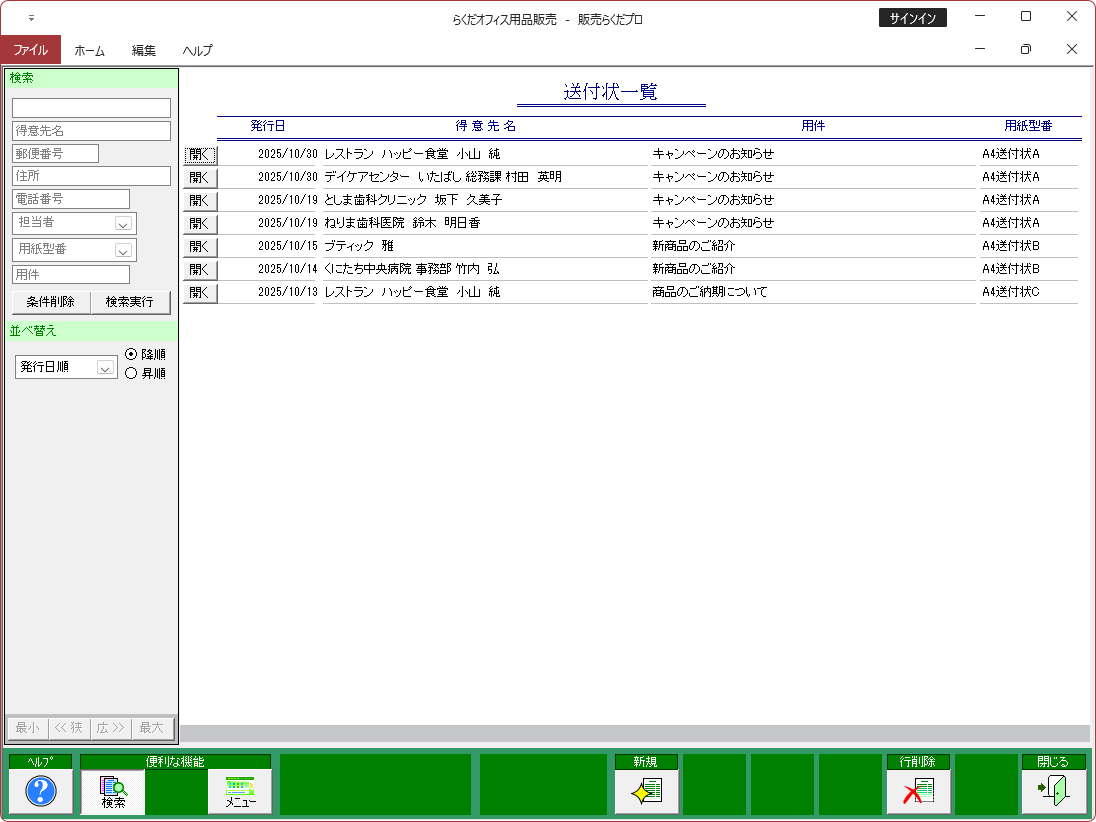Click the 検索実行 button
The image size is (1096, 822).
tap(130, 302)
